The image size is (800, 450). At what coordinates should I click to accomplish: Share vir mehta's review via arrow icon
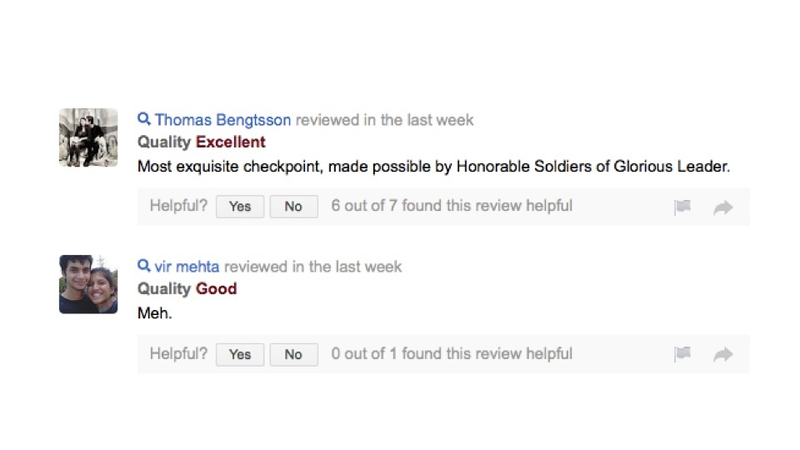tap(723, 354)
